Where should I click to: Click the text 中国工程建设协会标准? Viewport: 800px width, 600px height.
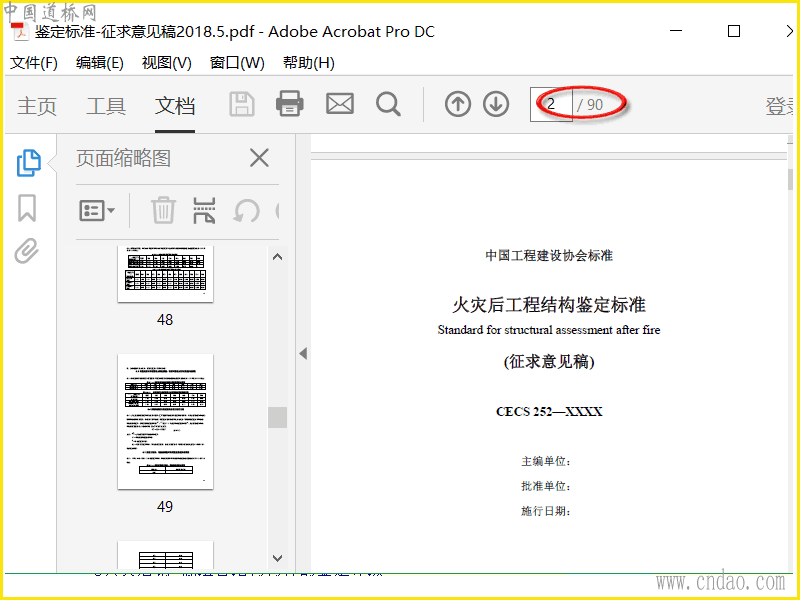pos(549,255)
